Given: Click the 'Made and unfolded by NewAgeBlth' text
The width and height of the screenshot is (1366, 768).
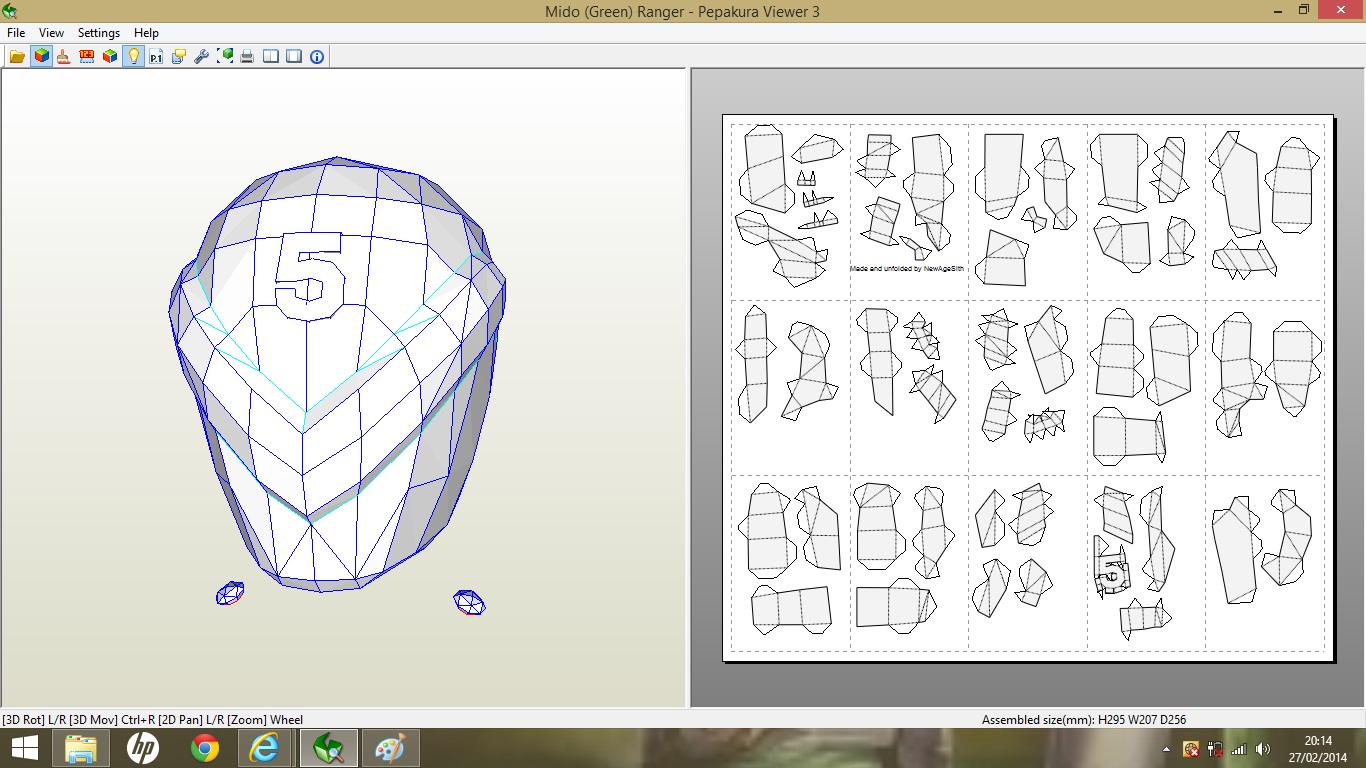Looking at the screenshot, I should pos(907,268).
